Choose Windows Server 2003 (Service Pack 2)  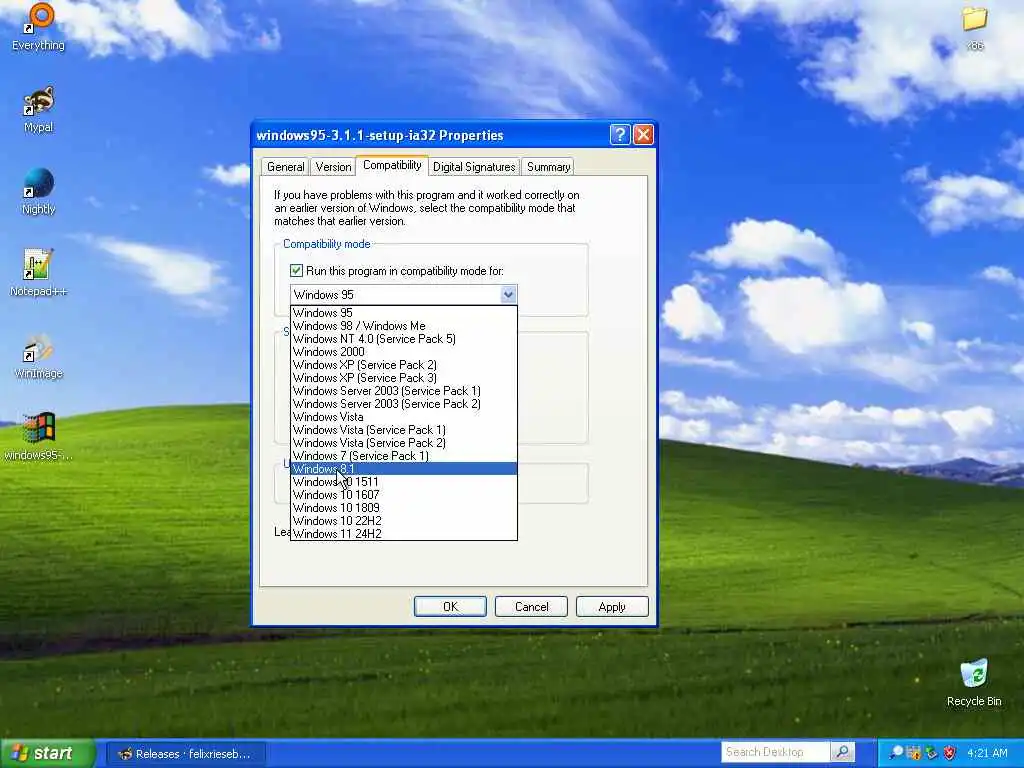click(x=404, y=404)
